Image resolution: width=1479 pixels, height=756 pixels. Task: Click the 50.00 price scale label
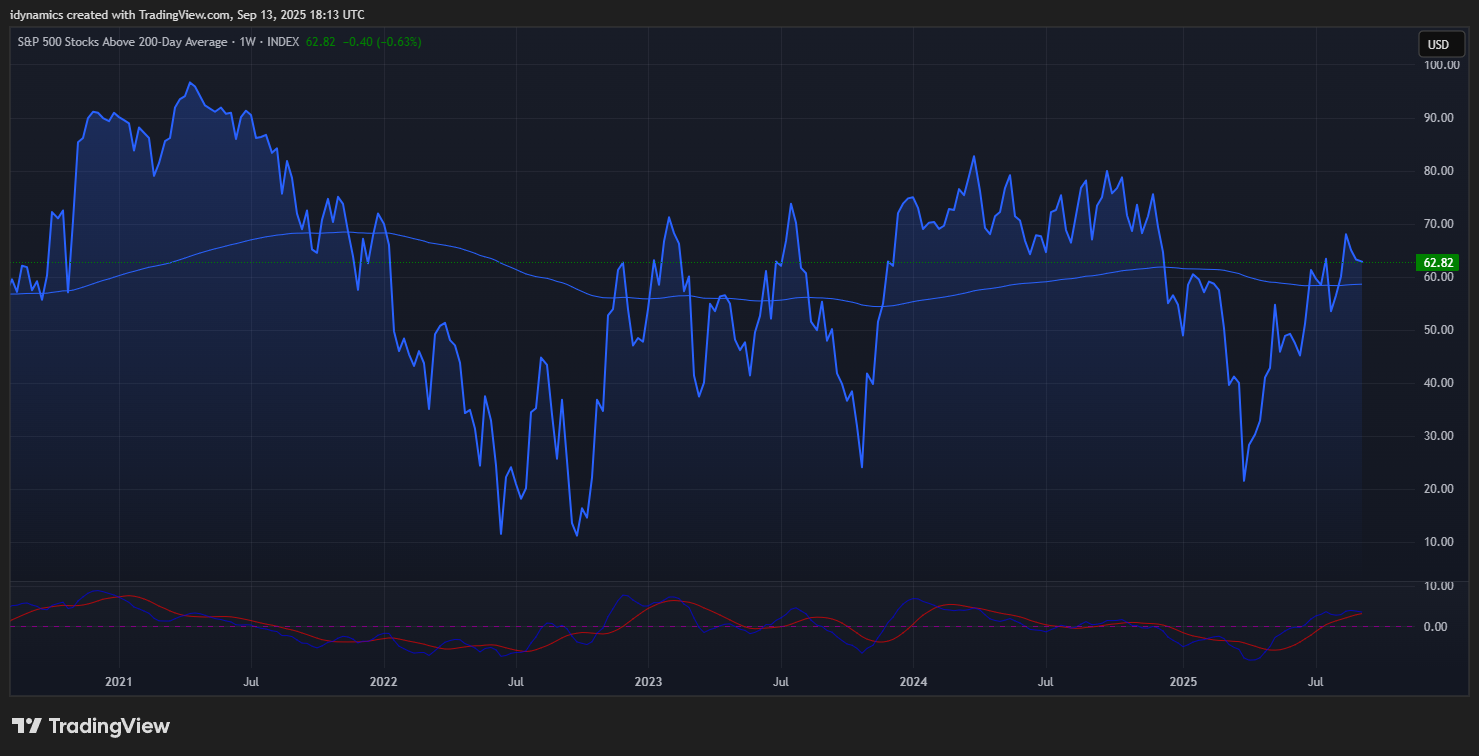(x=1438, y=330)
